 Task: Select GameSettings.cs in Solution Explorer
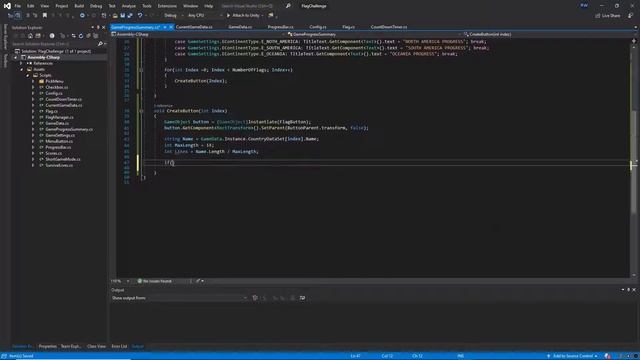coord(60,135)
